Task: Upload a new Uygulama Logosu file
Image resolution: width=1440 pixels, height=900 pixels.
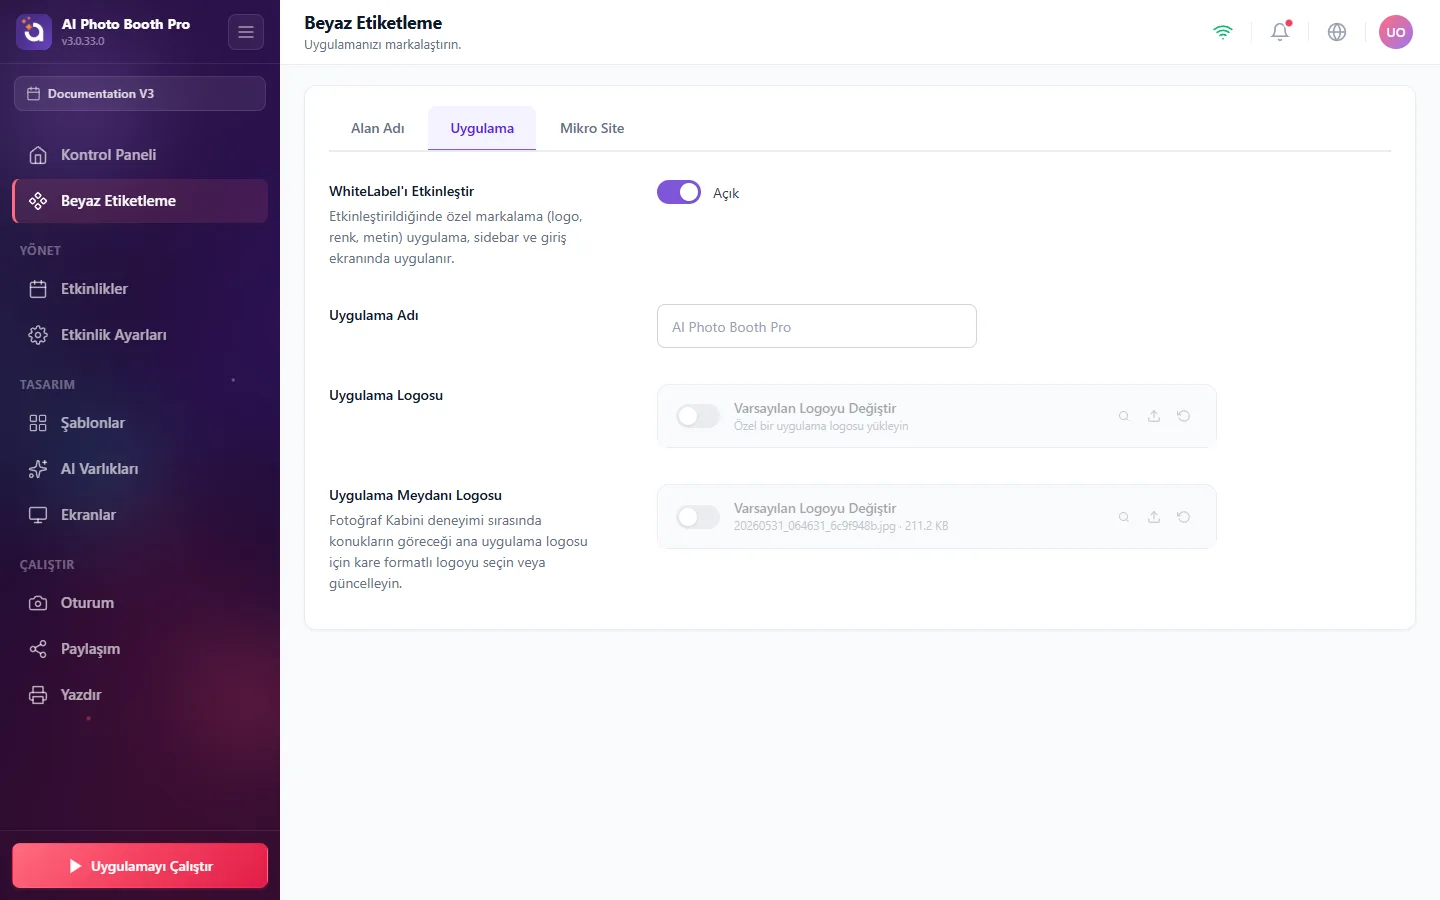Action: pos(1154,416)
